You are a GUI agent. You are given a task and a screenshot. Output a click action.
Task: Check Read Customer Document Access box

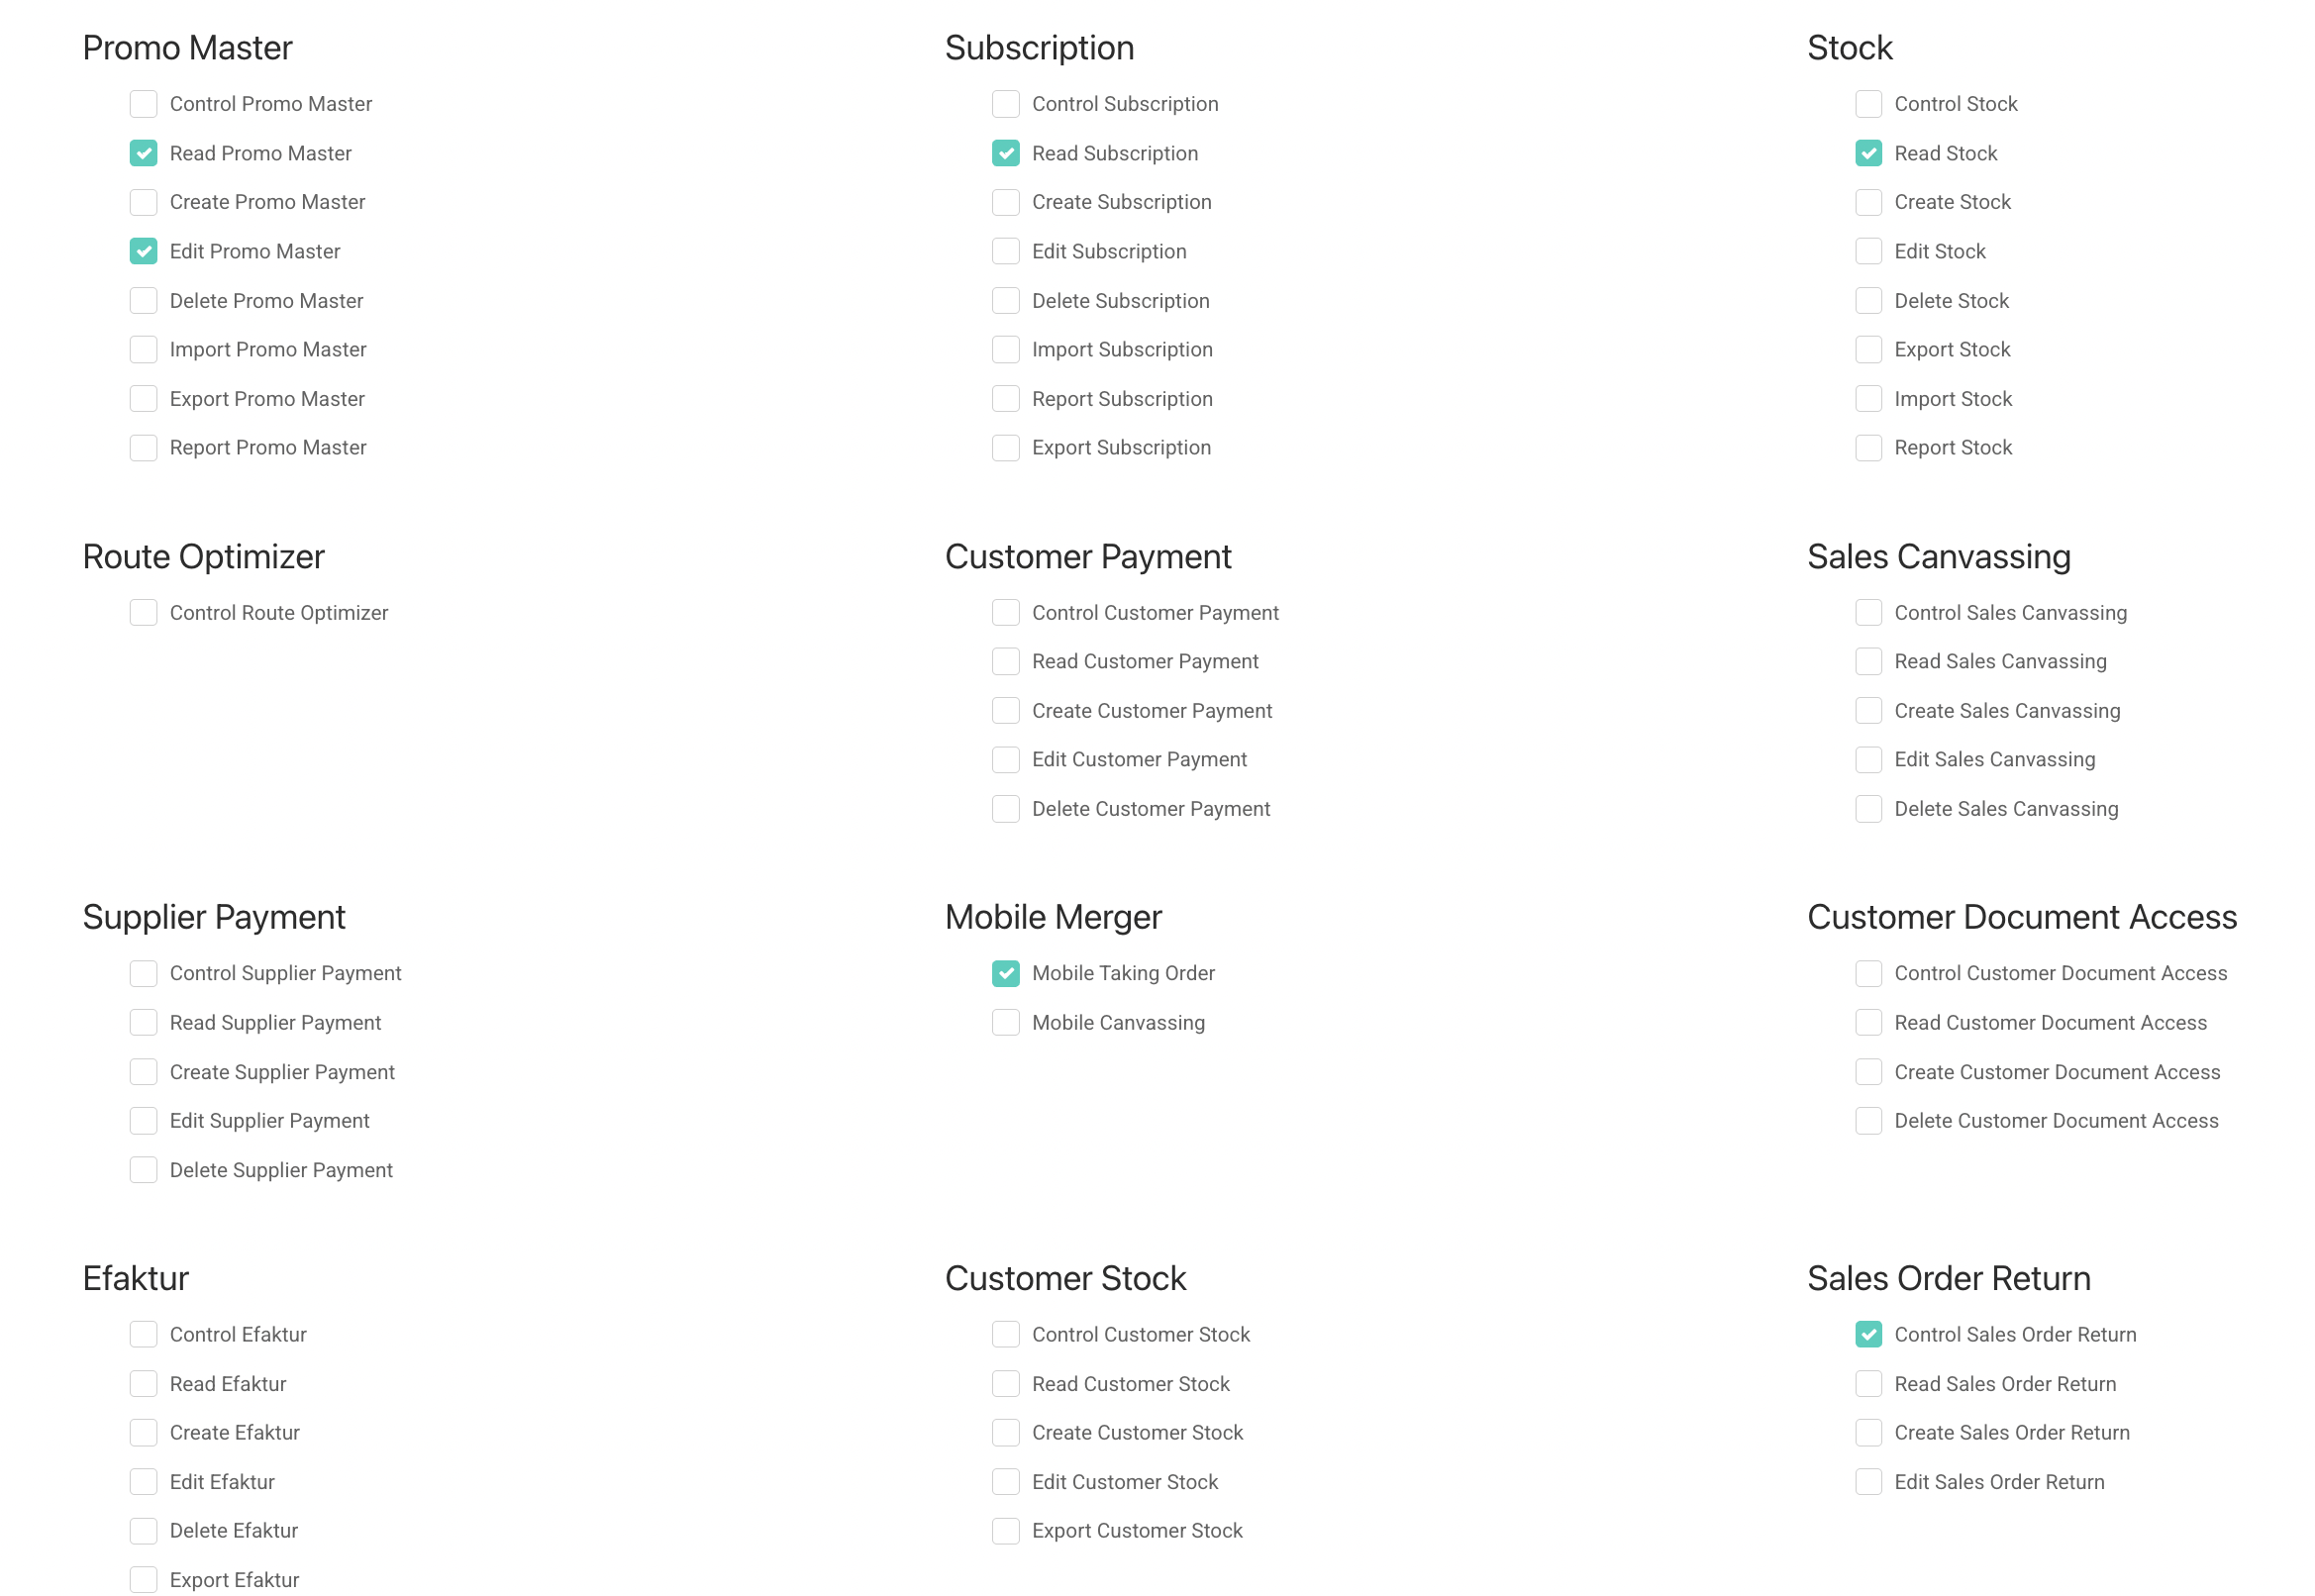click(1867, 1022)
